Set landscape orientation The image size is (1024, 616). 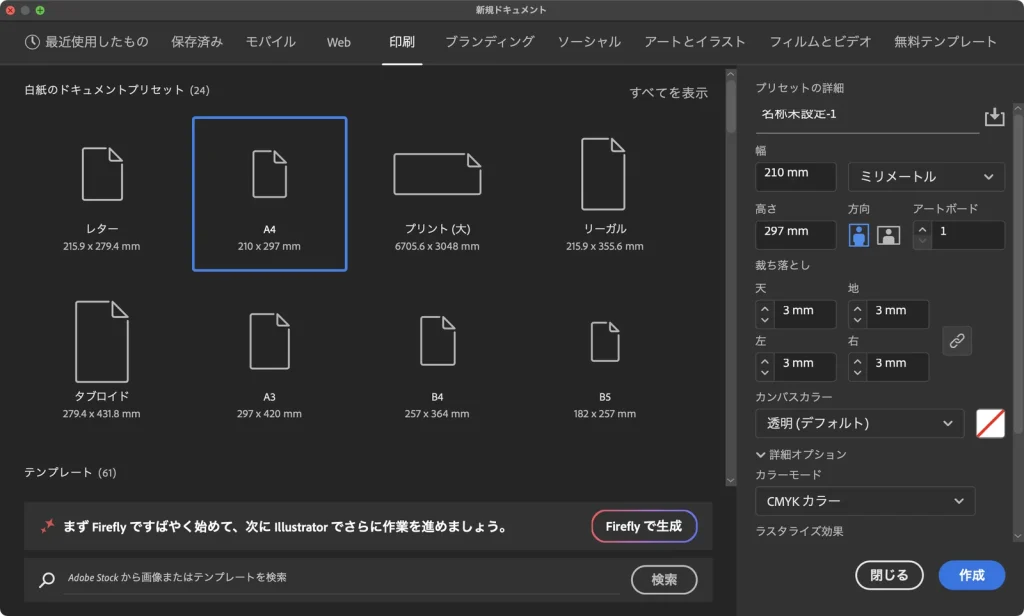888,235
